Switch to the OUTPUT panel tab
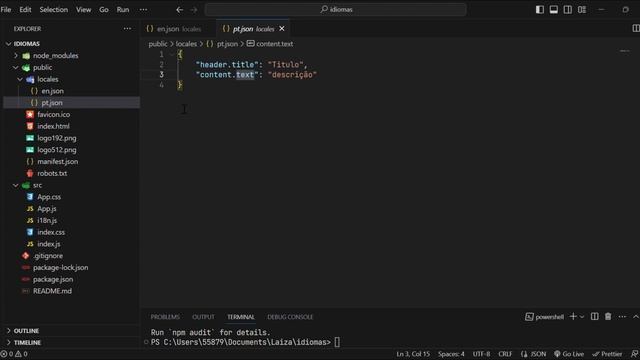 (203, 317)
